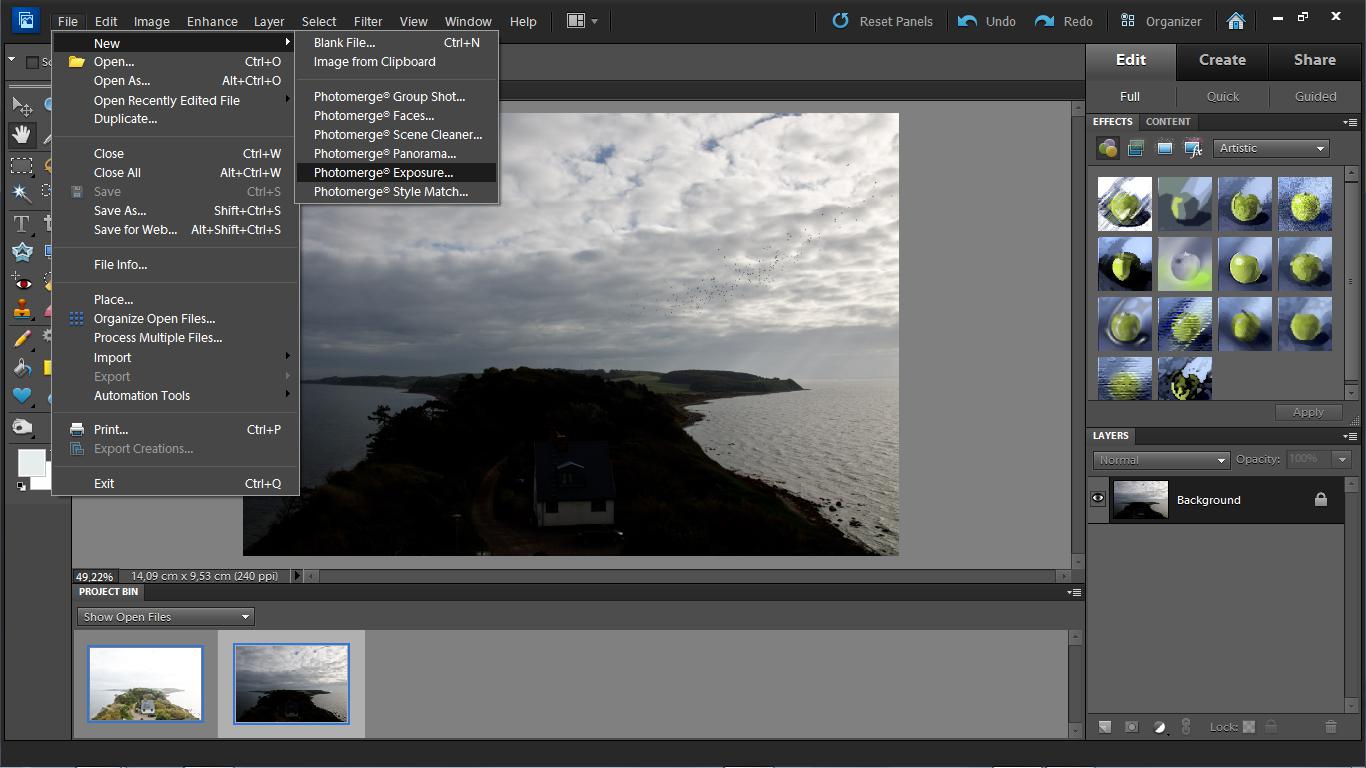Click the Reset Panels button
Viewport: 1366px width, 768px height.
click(883, 21)
